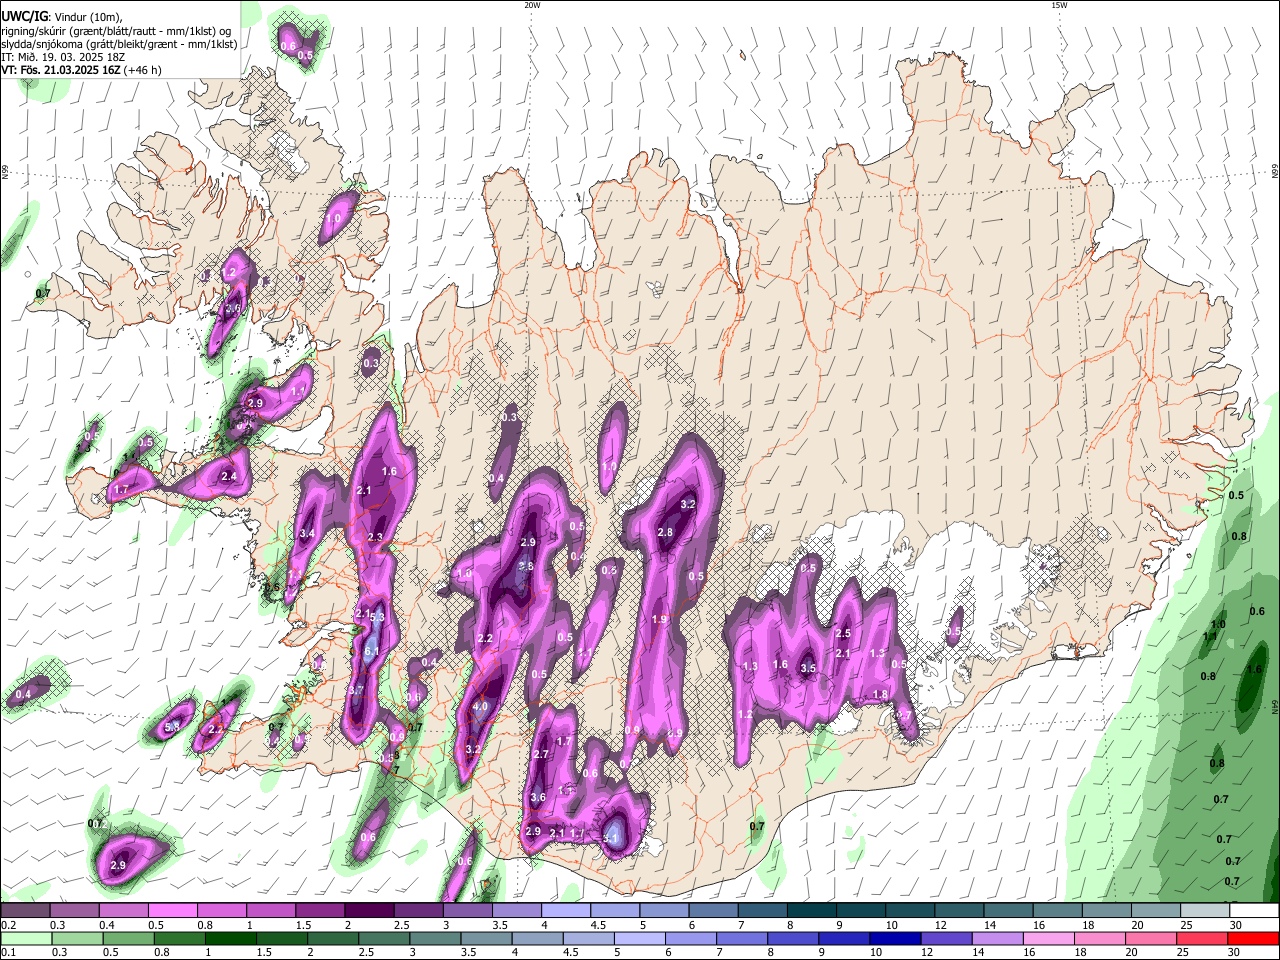This screenshot has height=960, width=1280.
Task: Click the "15W" longitude label
Action: (1059, 5)
